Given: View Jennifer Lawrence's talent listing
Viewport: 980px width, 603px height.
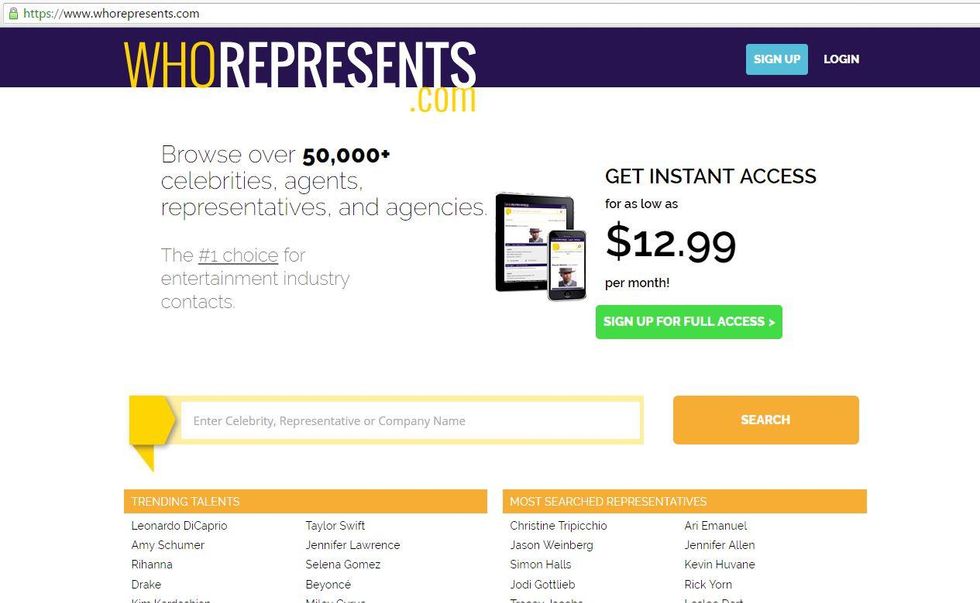Looking at the screenshot, I should click(x=352, y=545).
